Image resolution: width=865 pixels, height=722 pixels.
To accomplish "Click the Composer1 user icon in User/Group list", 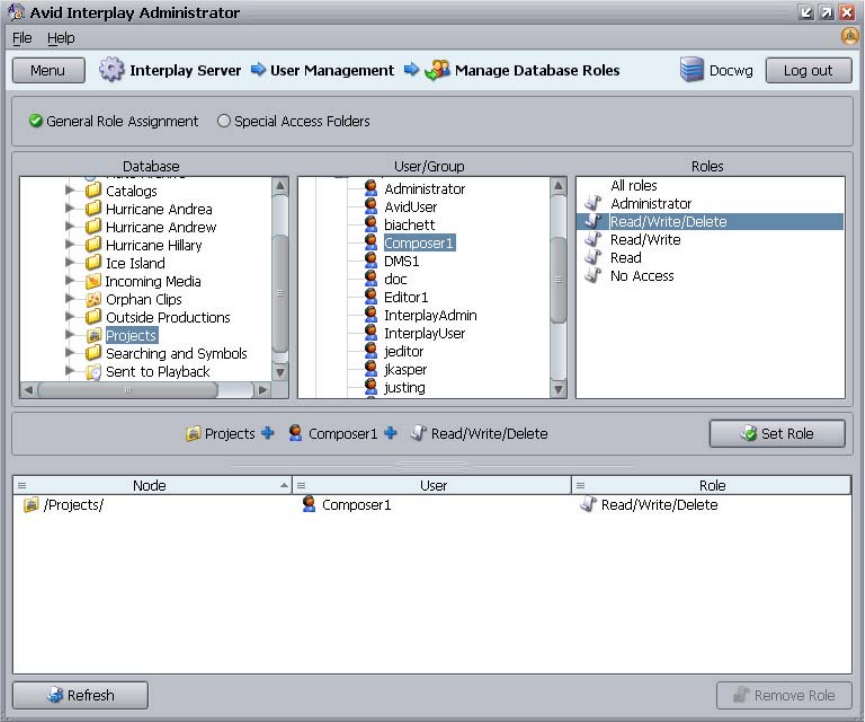I will point(371,242).
